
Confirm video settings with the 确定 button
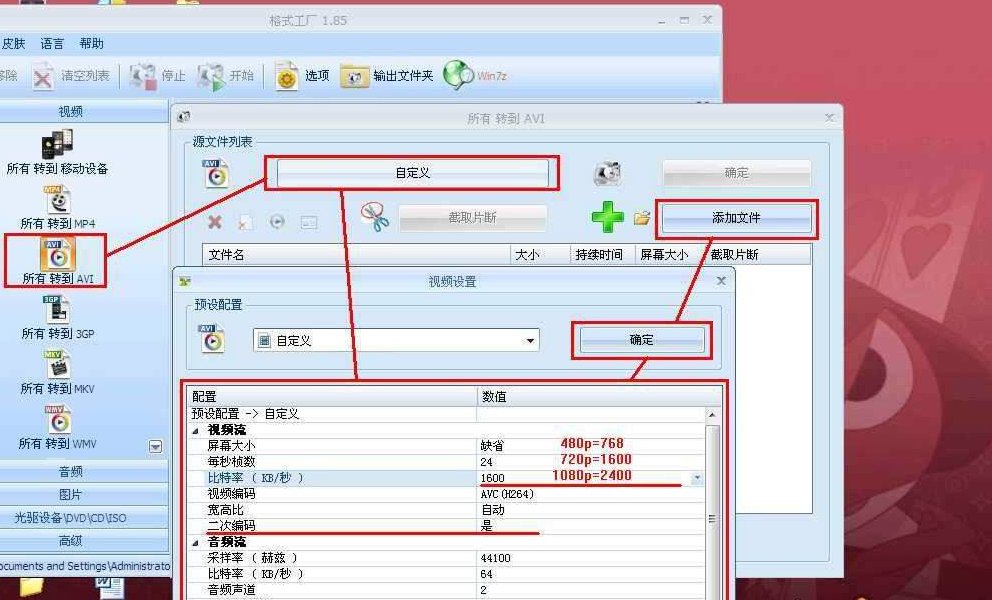tap(641, 340)
